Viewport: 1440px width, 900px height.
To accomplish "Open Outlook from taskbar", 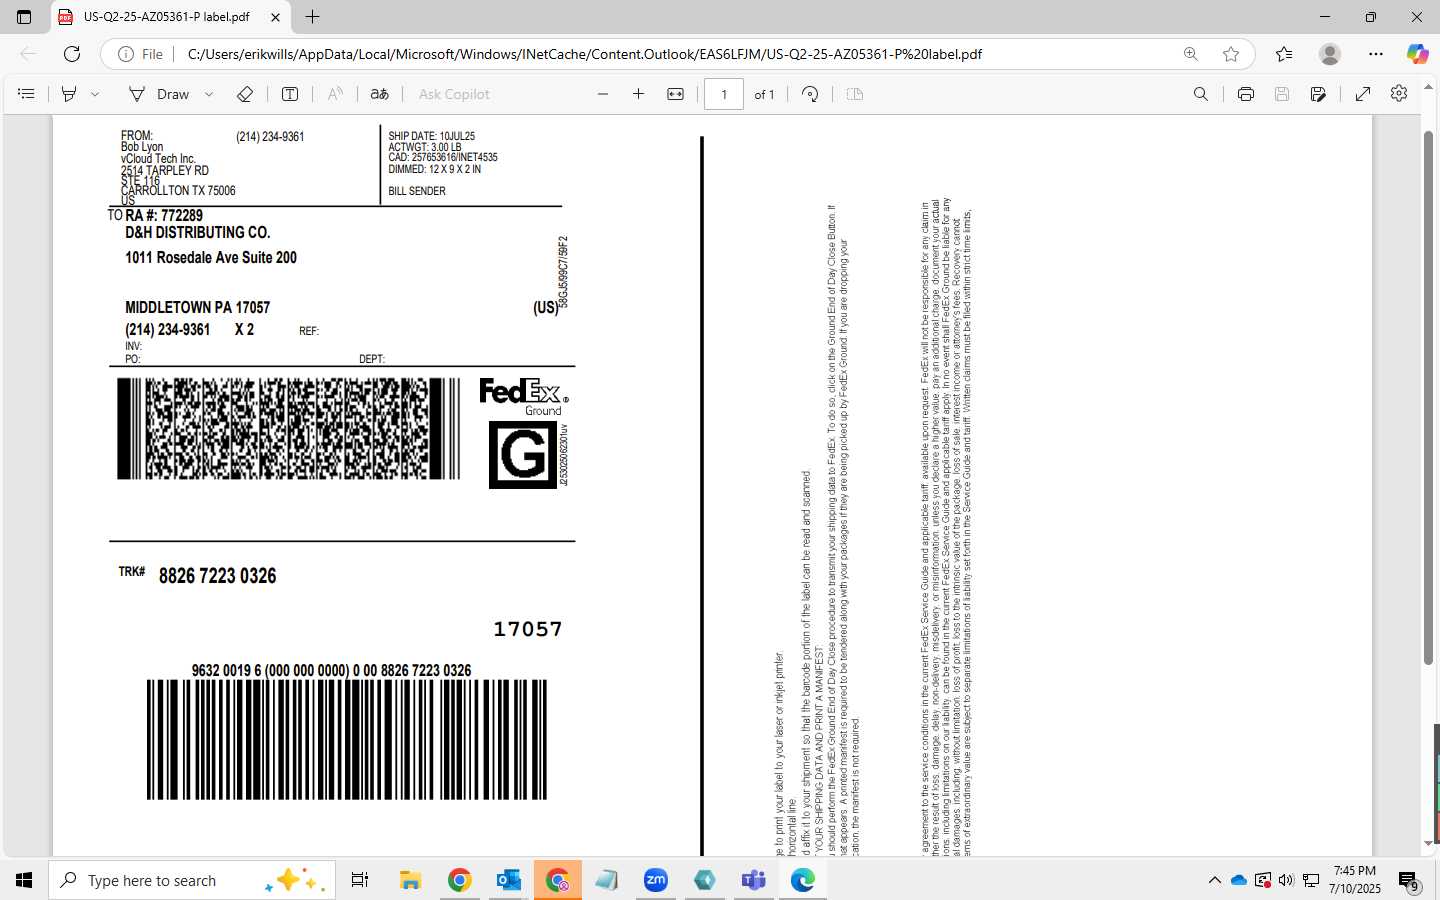I will [x=508, y=880].
